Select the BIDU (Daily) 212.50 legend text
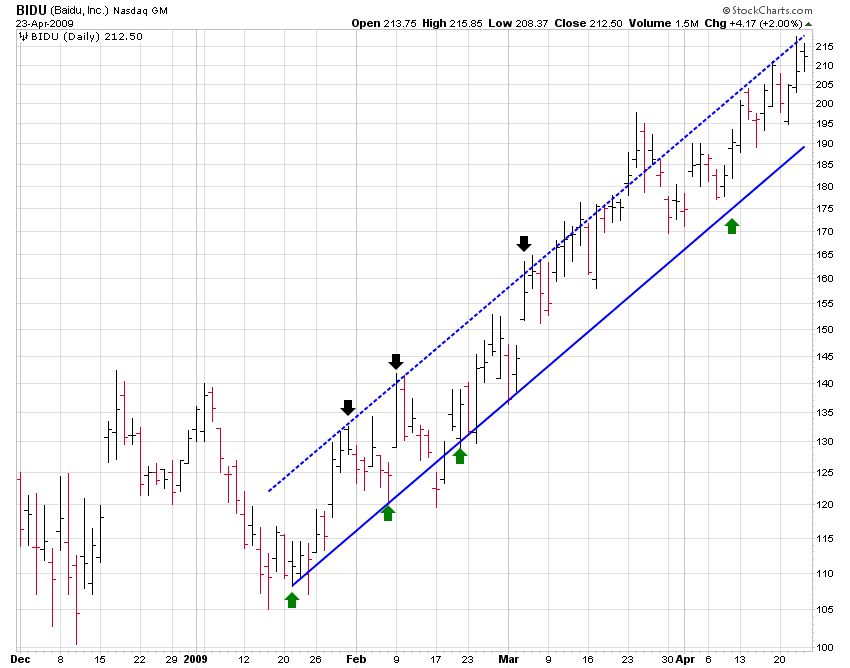Viewport: 850px width, 668px height. coord(87,37)
